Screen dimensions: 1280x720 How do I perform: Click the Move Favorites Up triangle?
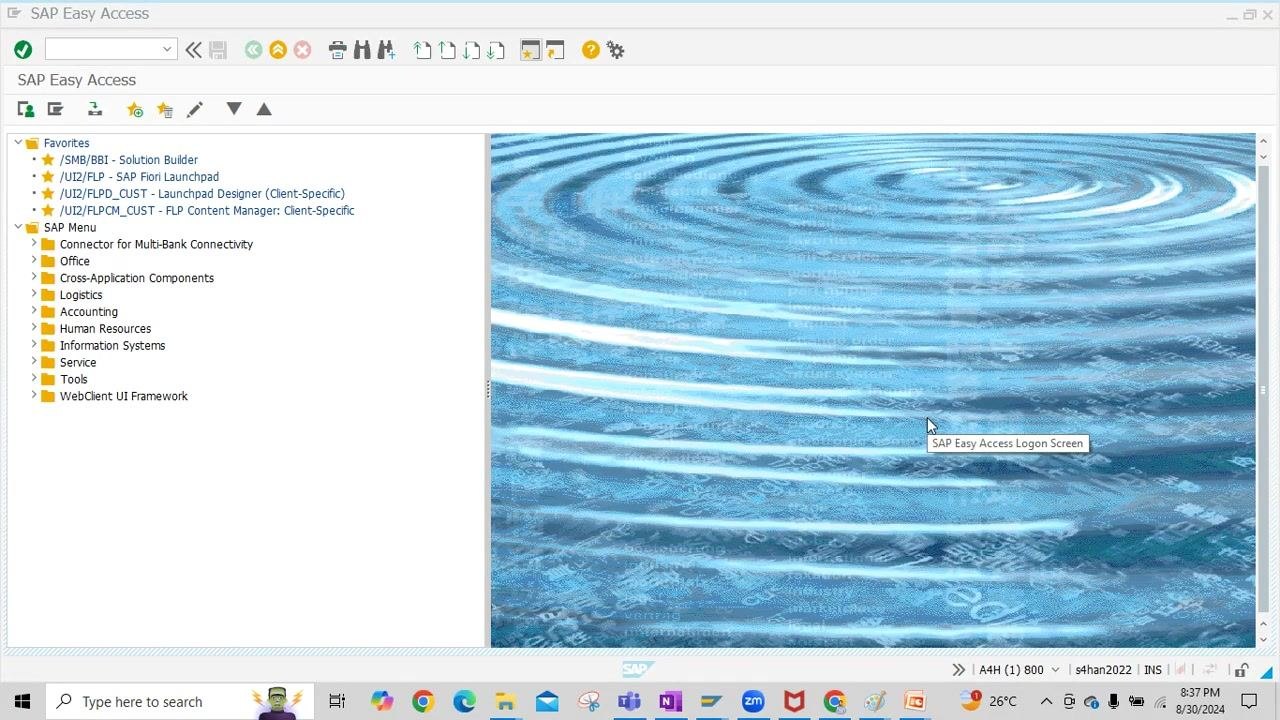(x=264, y=108)
